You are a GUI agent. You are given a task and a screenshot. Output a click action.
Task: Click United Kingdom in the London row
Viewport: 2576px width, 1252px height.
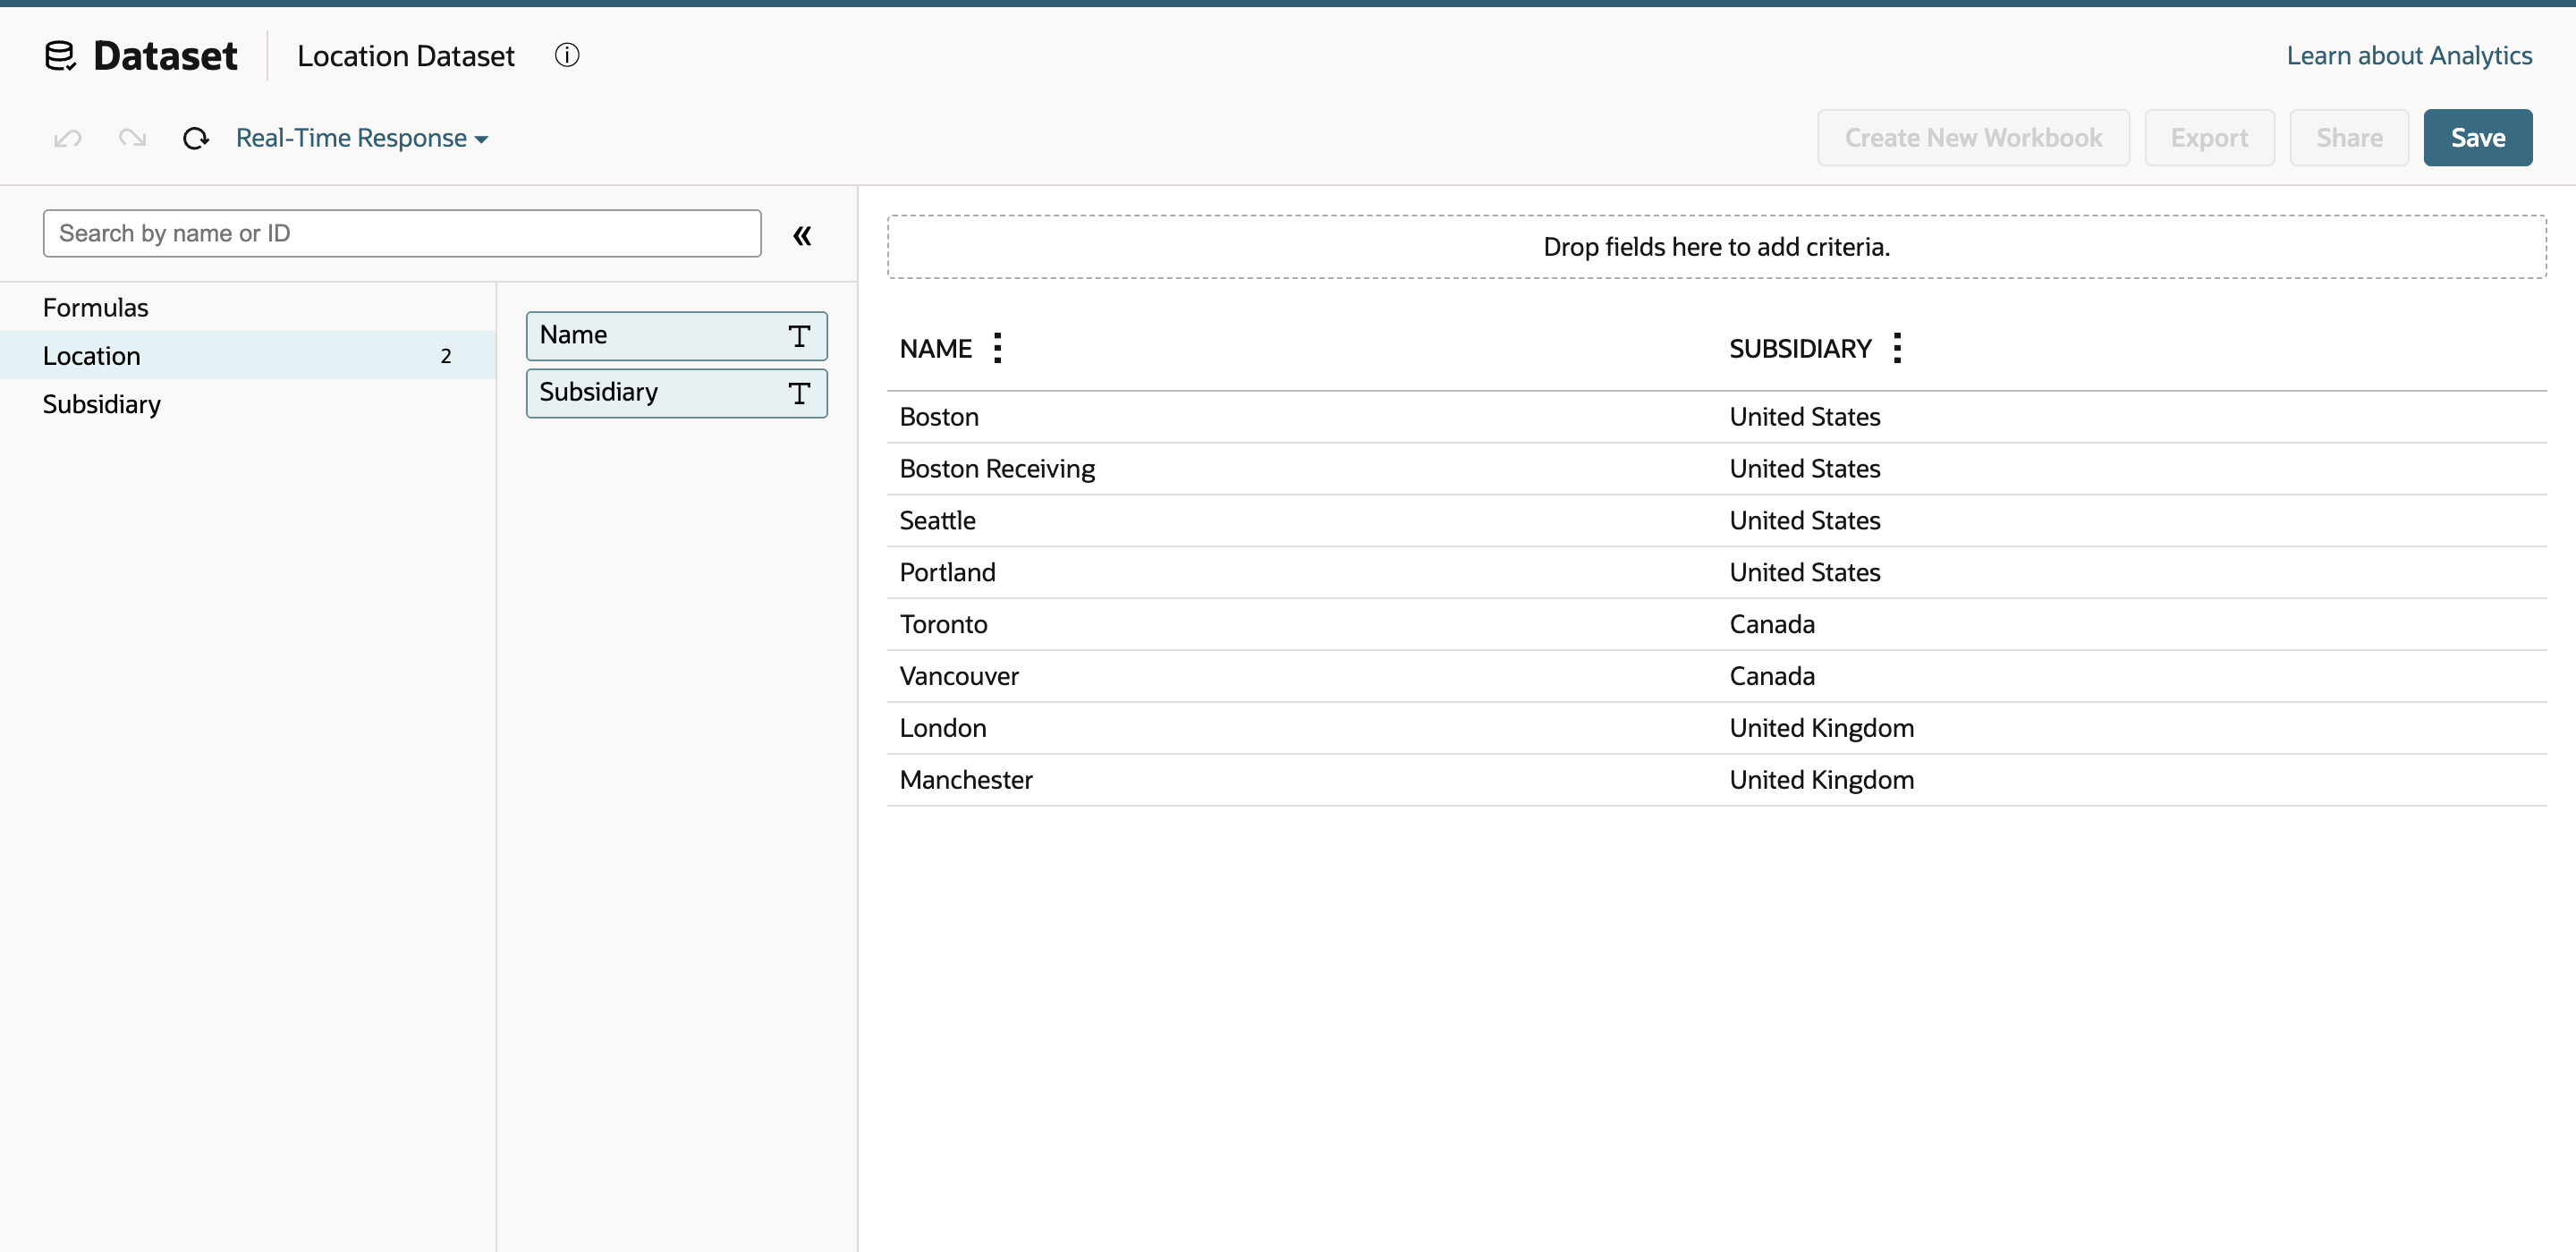1822,728
